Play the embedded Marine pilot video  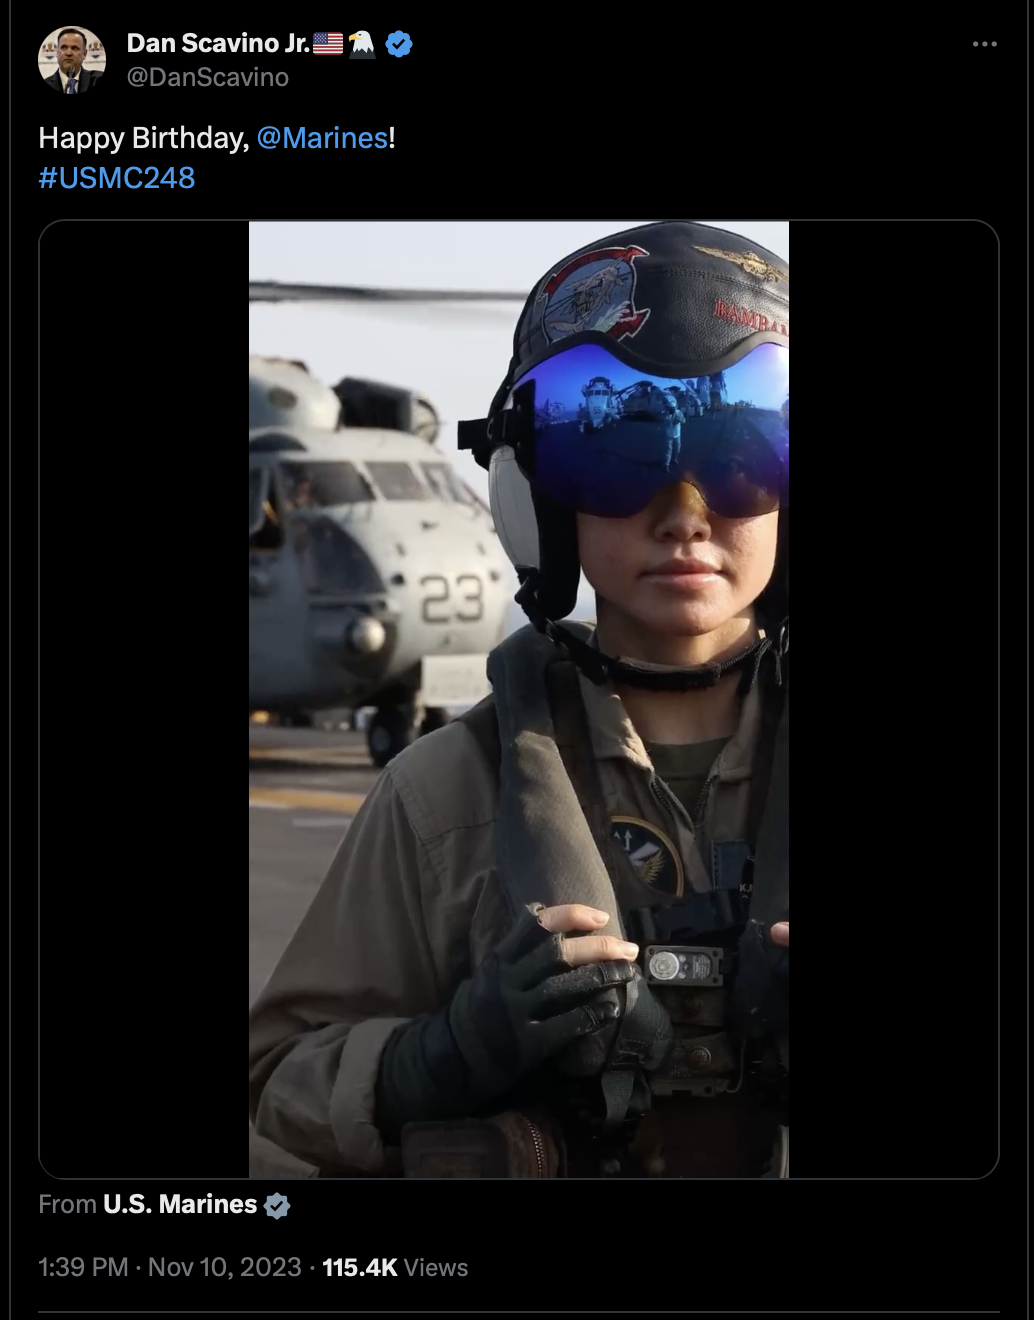(x=519, y=699)
